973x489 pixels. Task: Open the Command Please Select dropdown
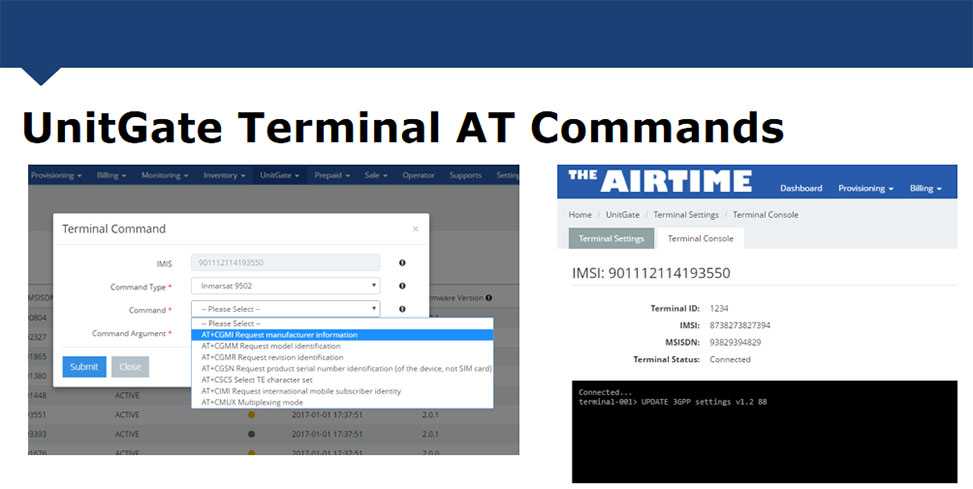coord(285,309)
